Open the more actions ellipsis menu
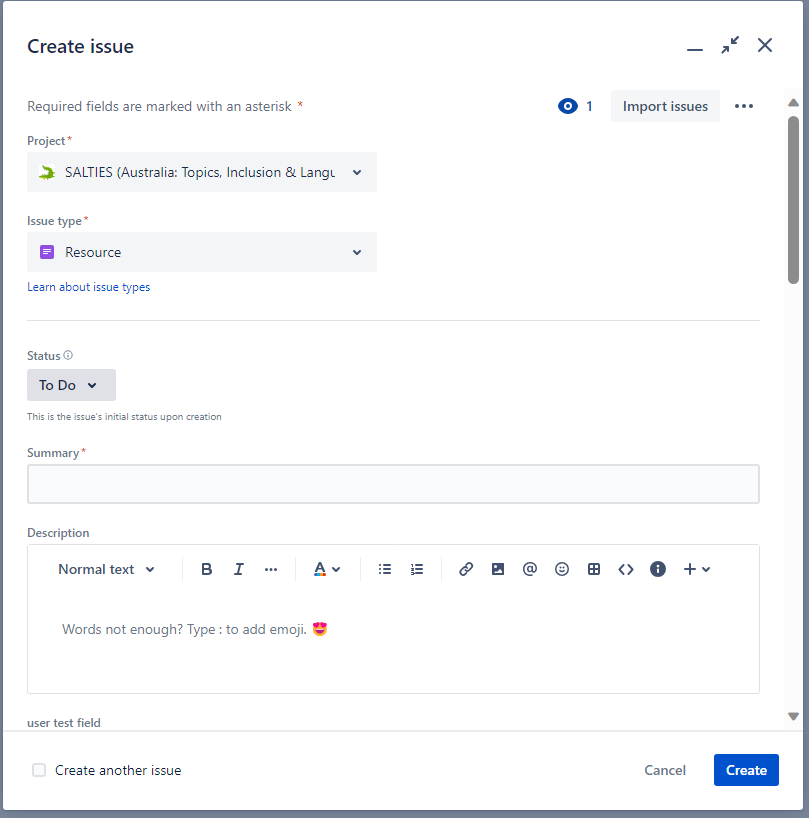 [743, 106]
